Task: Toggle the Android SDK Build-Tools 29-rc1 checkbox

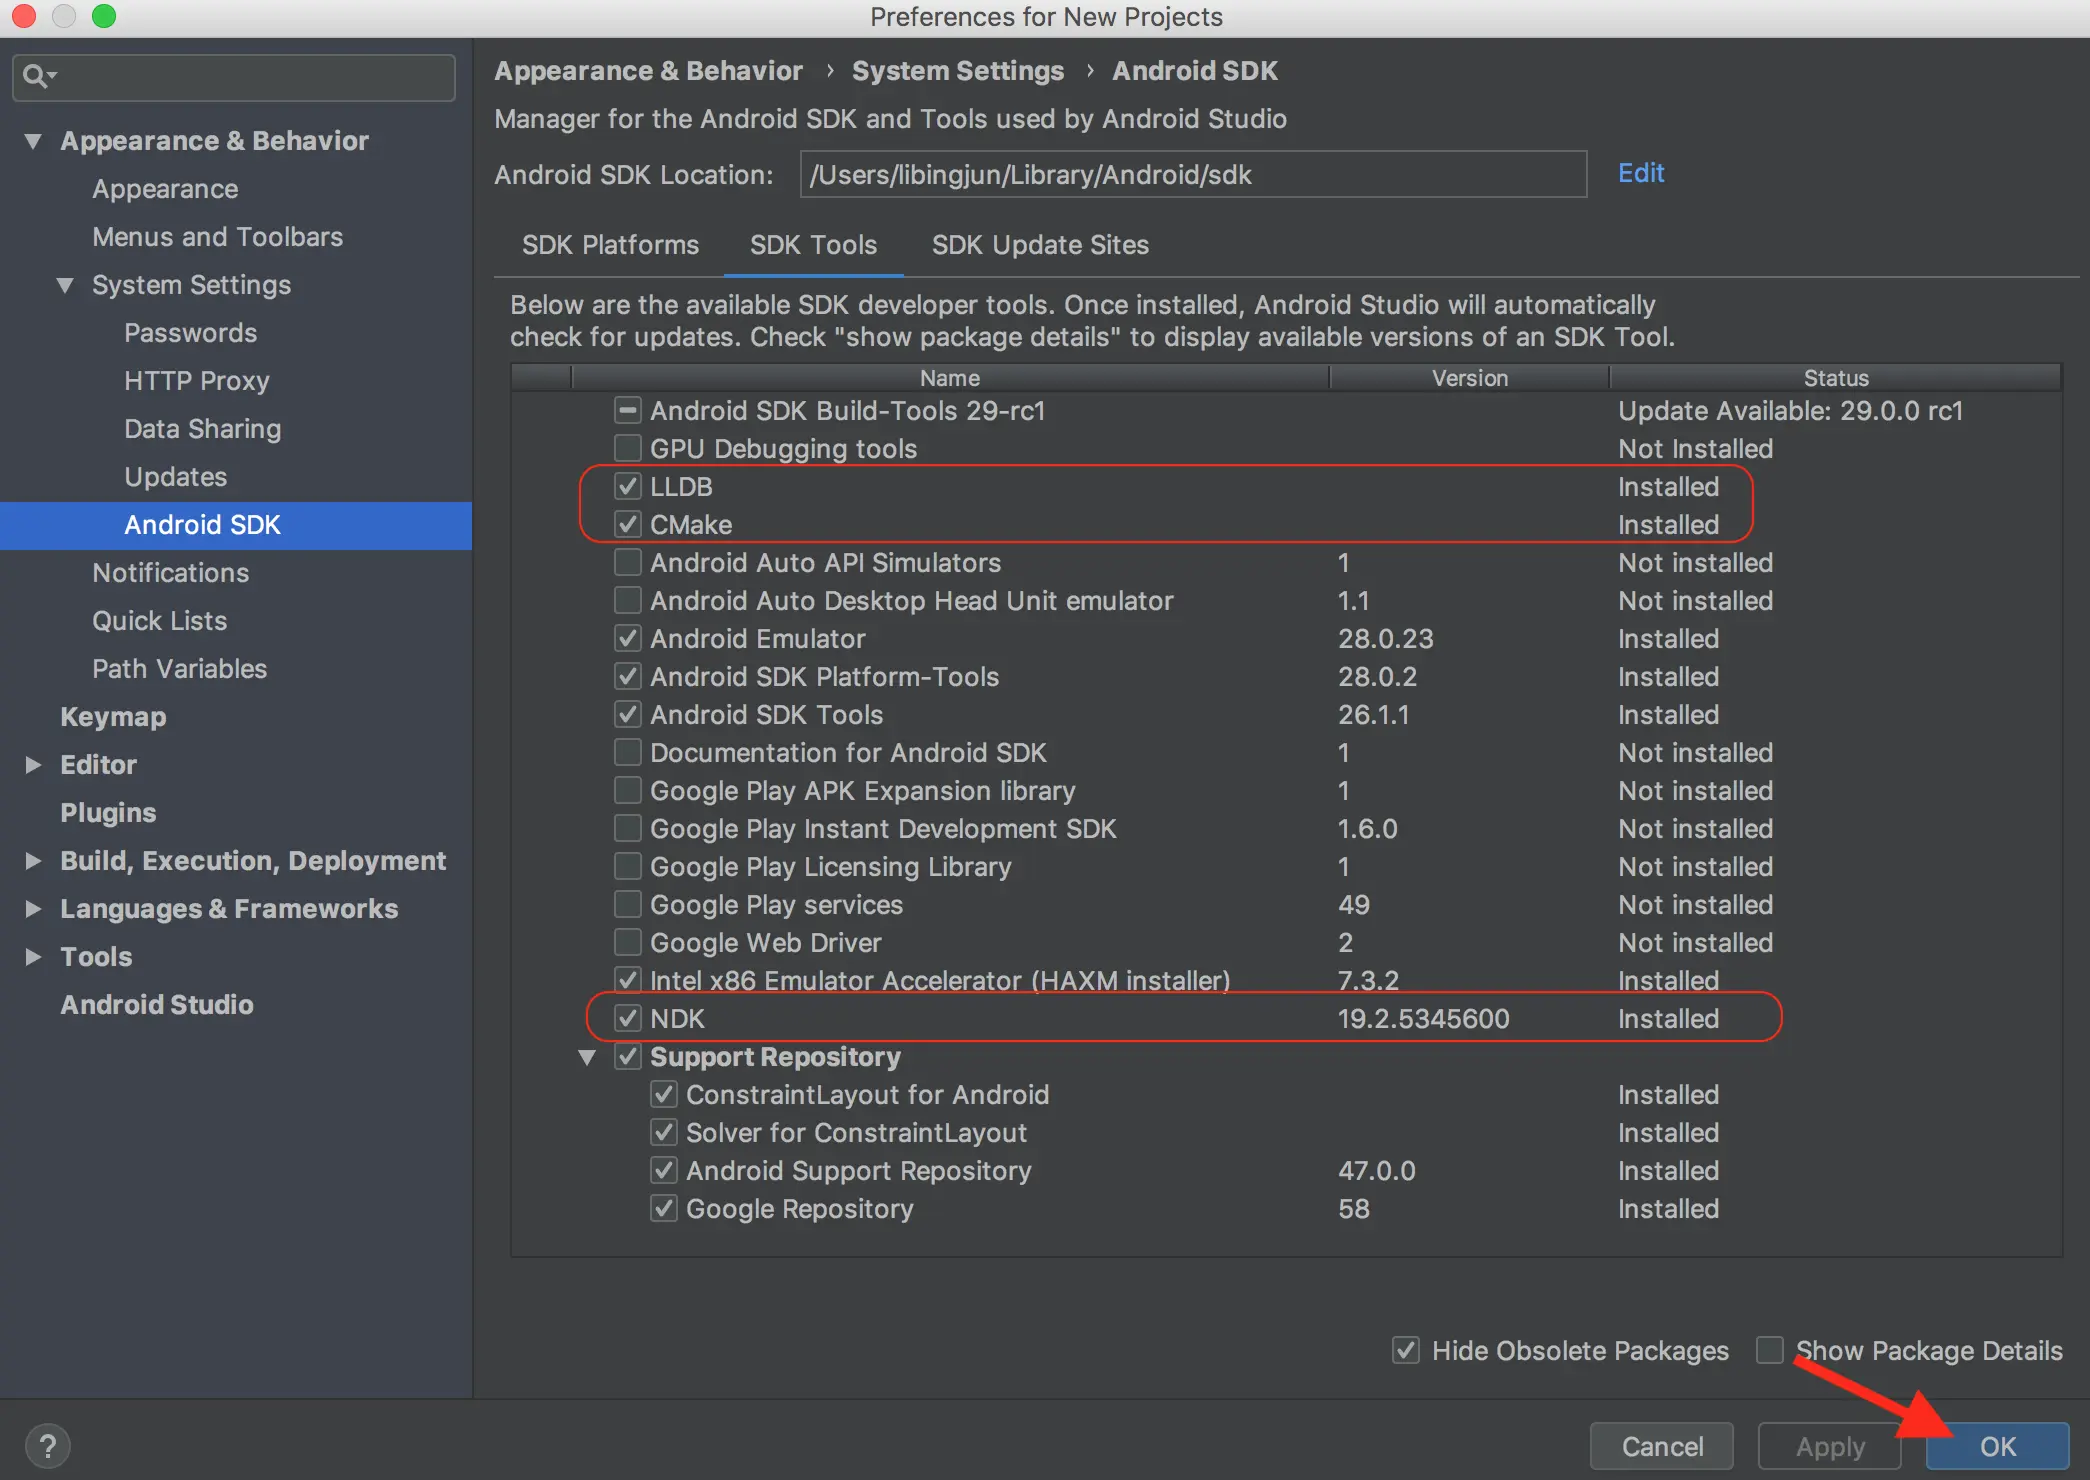Action: (x=627, y=410)
